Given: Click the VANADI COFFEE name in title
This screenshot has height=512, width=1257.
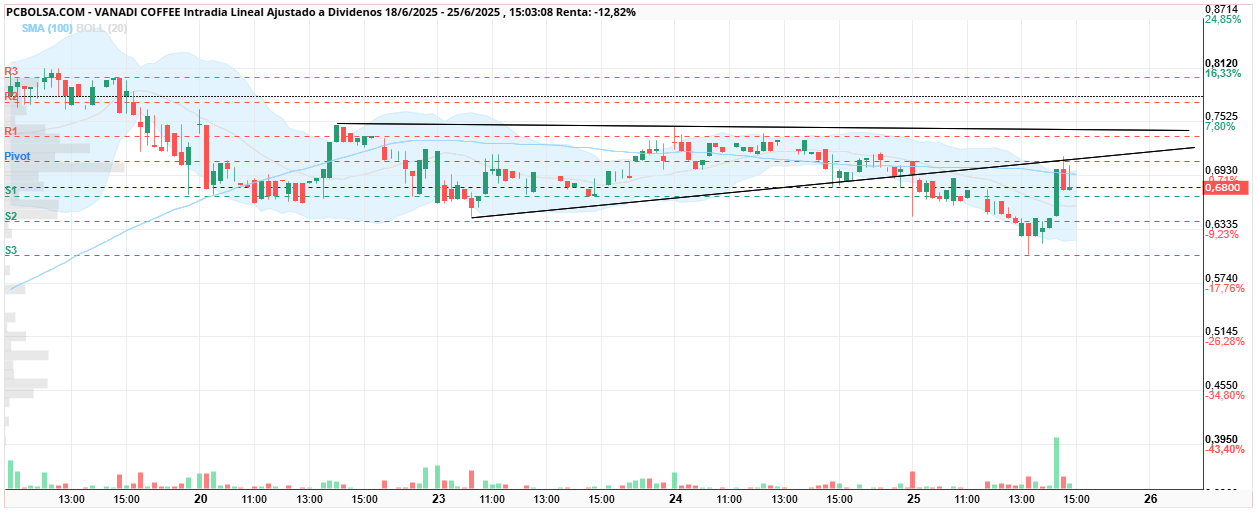Looking at the screenshot, I should pyautogui.click(x=139, y=12).
